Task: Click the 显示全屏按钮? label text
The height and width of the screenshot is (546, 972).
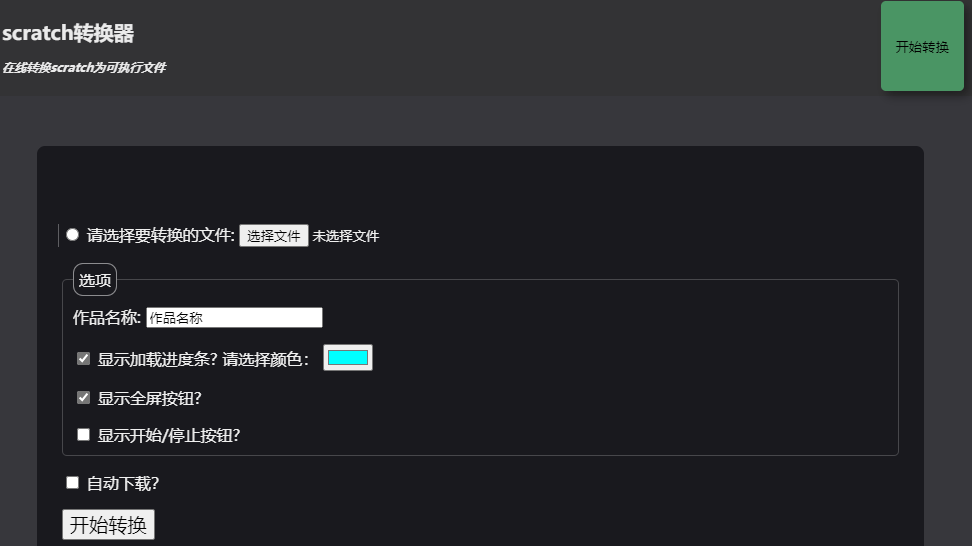Action: tap(149, 398)
